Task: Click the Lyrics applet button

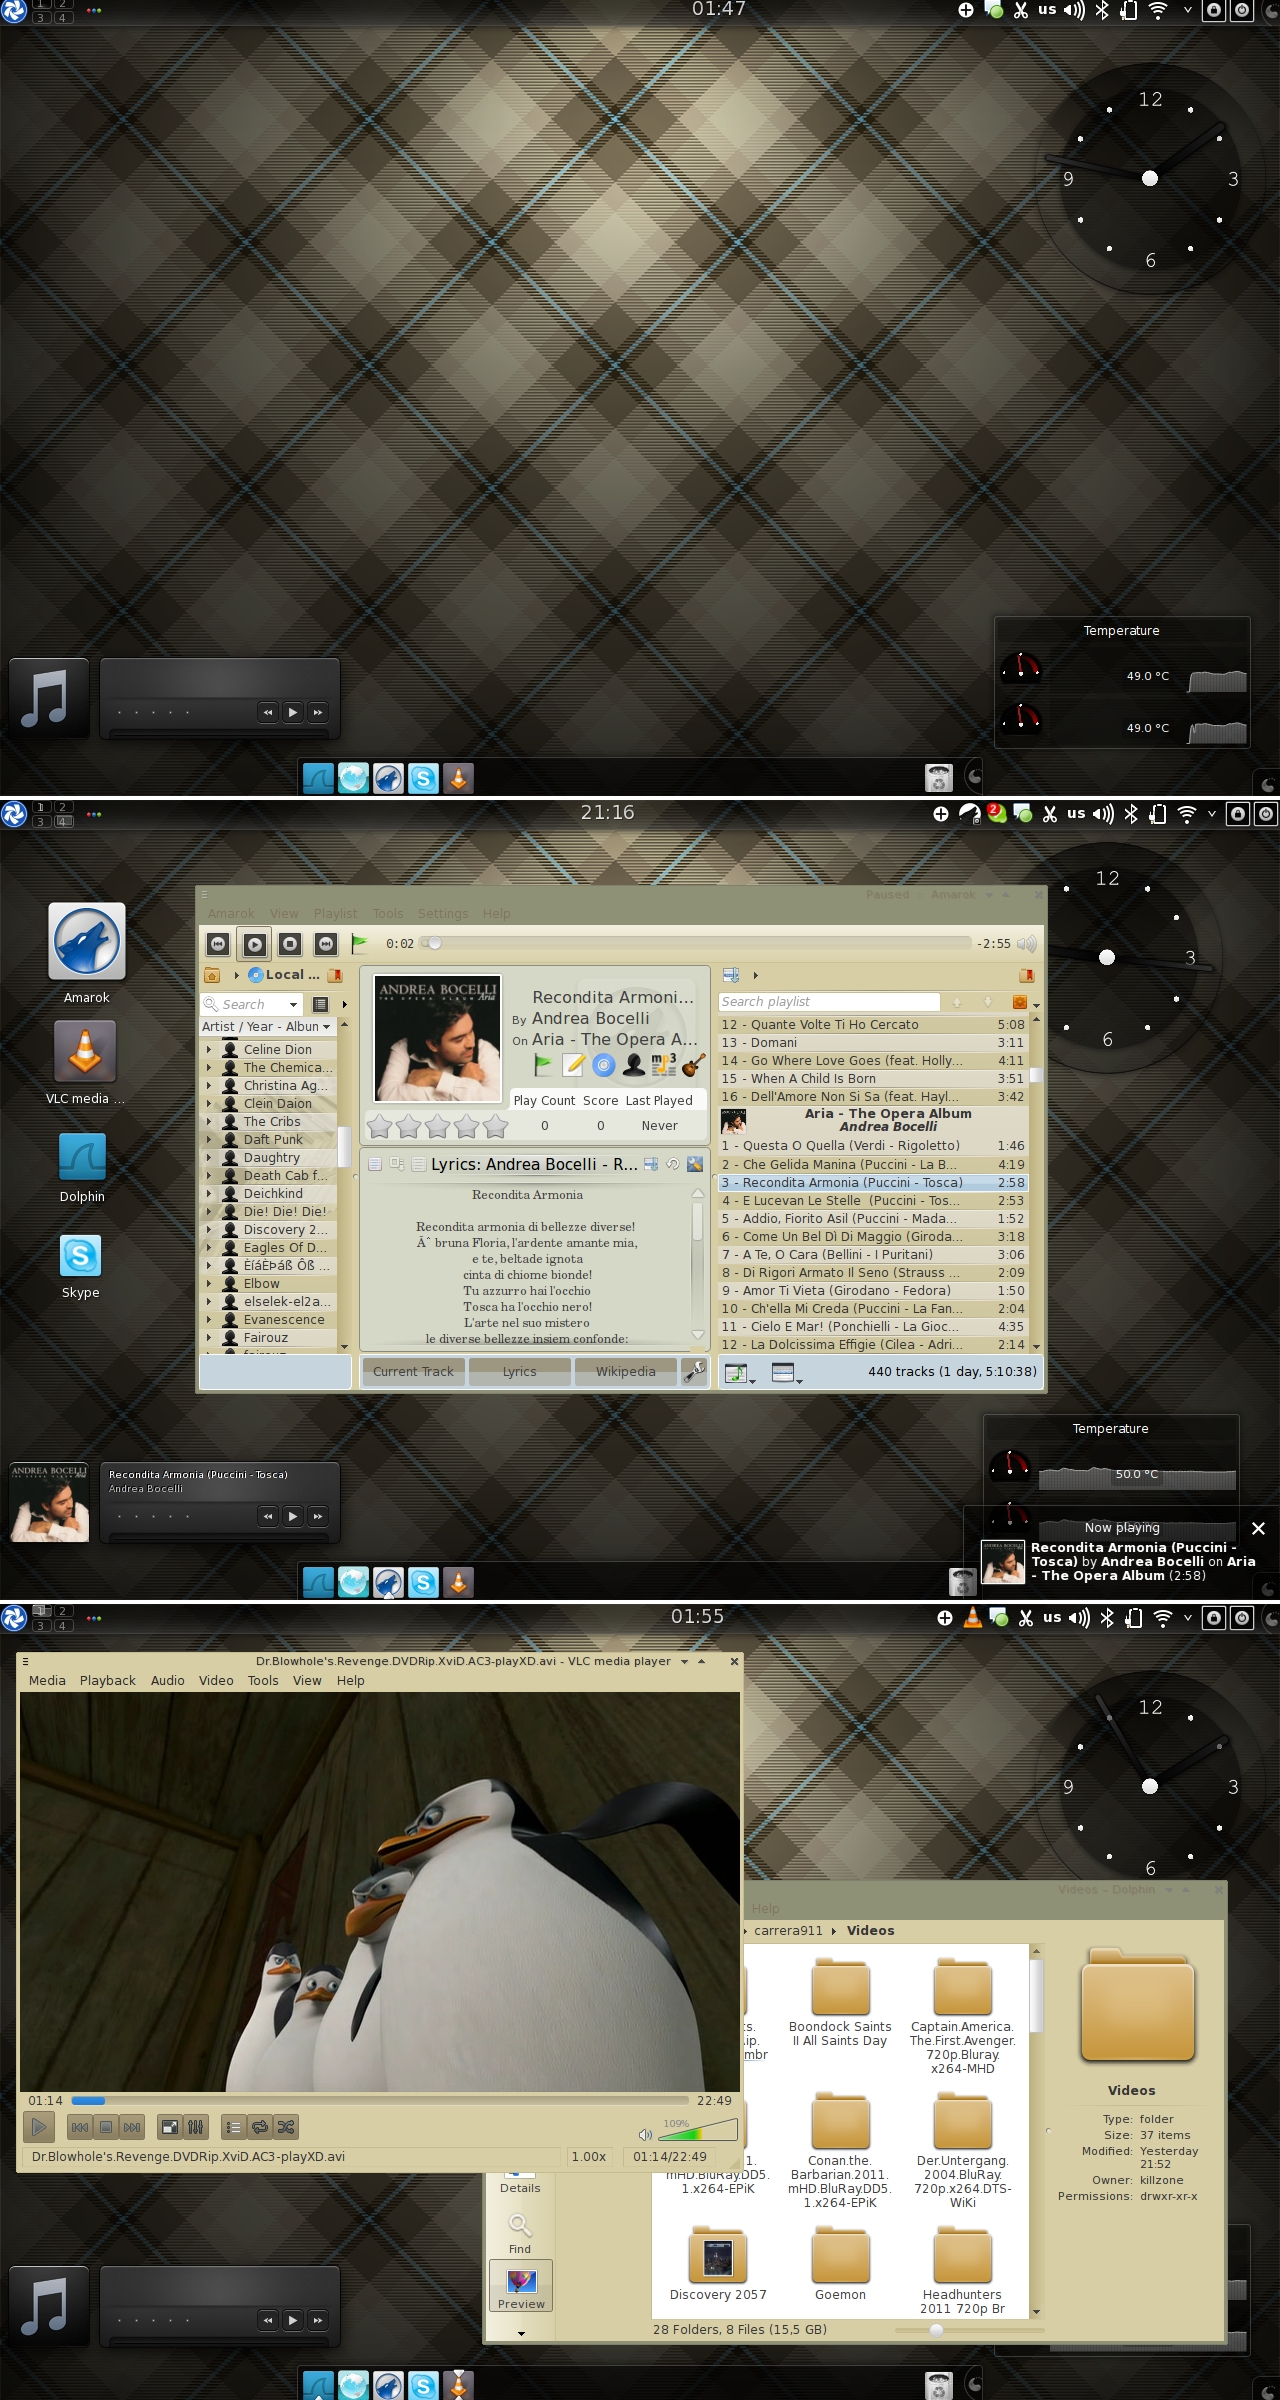Action: (520, 1371)
